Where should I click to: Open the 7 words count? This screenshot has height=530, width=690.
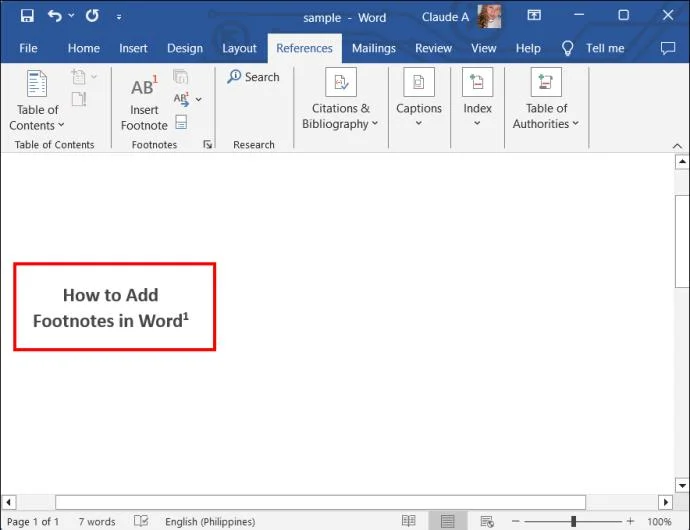coord(97,522)
